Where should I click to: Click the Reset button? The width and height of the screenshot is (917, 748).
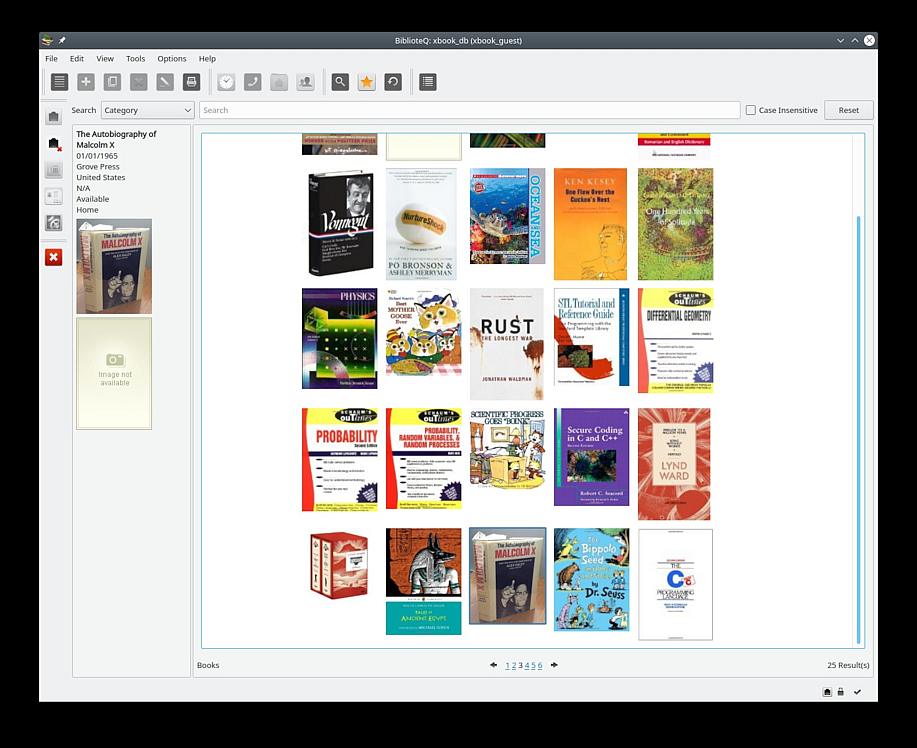pos(849,110)
